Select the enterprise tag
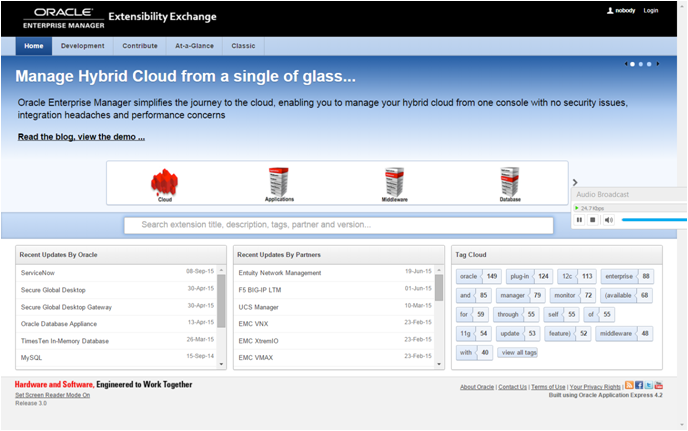The width and height of the screenshot is (688, 431). pyautogui.click(x=627, y=277)
